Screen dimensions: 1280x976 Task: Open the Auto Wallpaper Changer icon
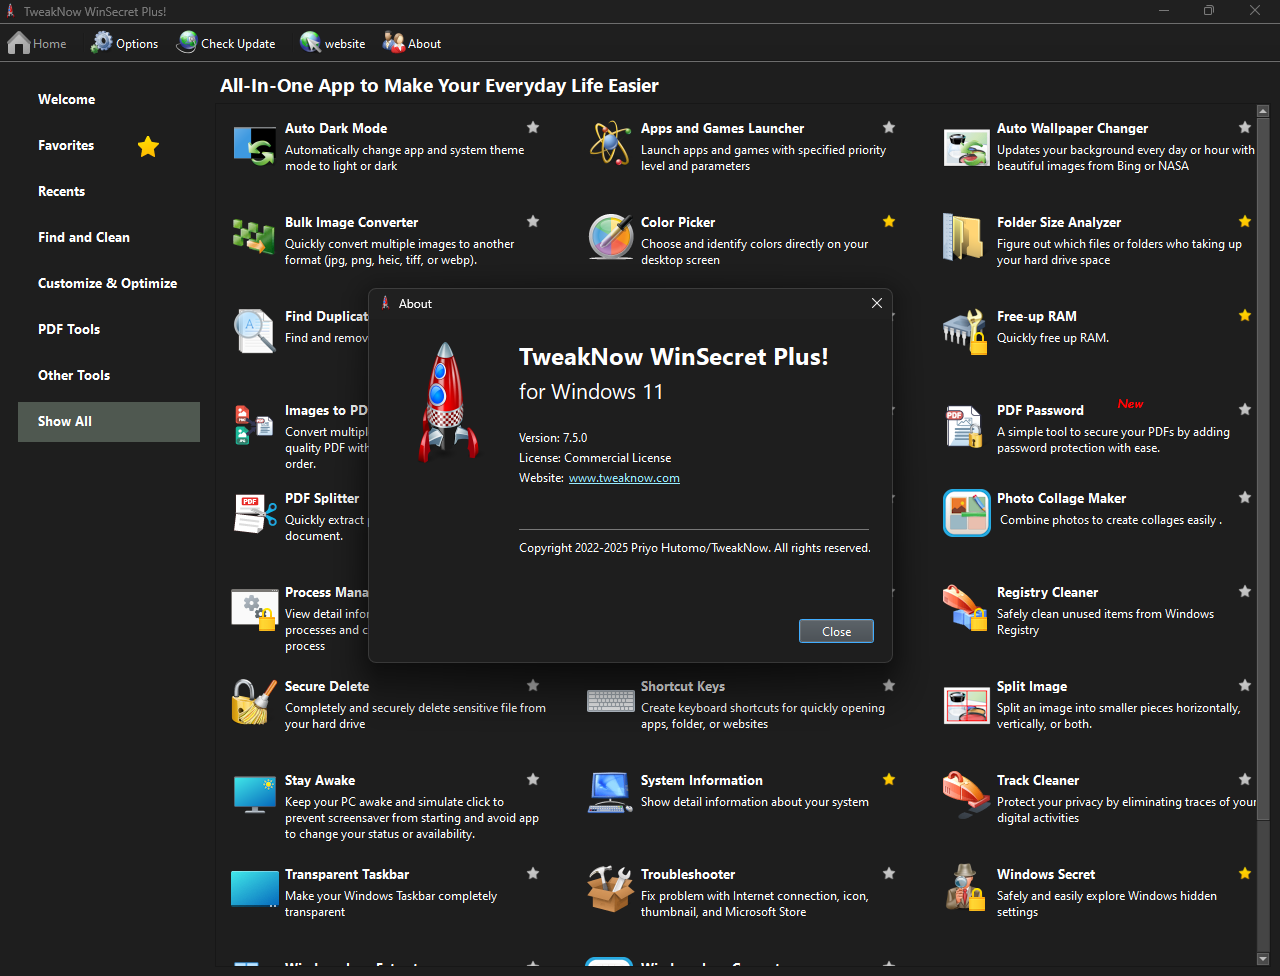pyautogui.click(x=967, y=147)
